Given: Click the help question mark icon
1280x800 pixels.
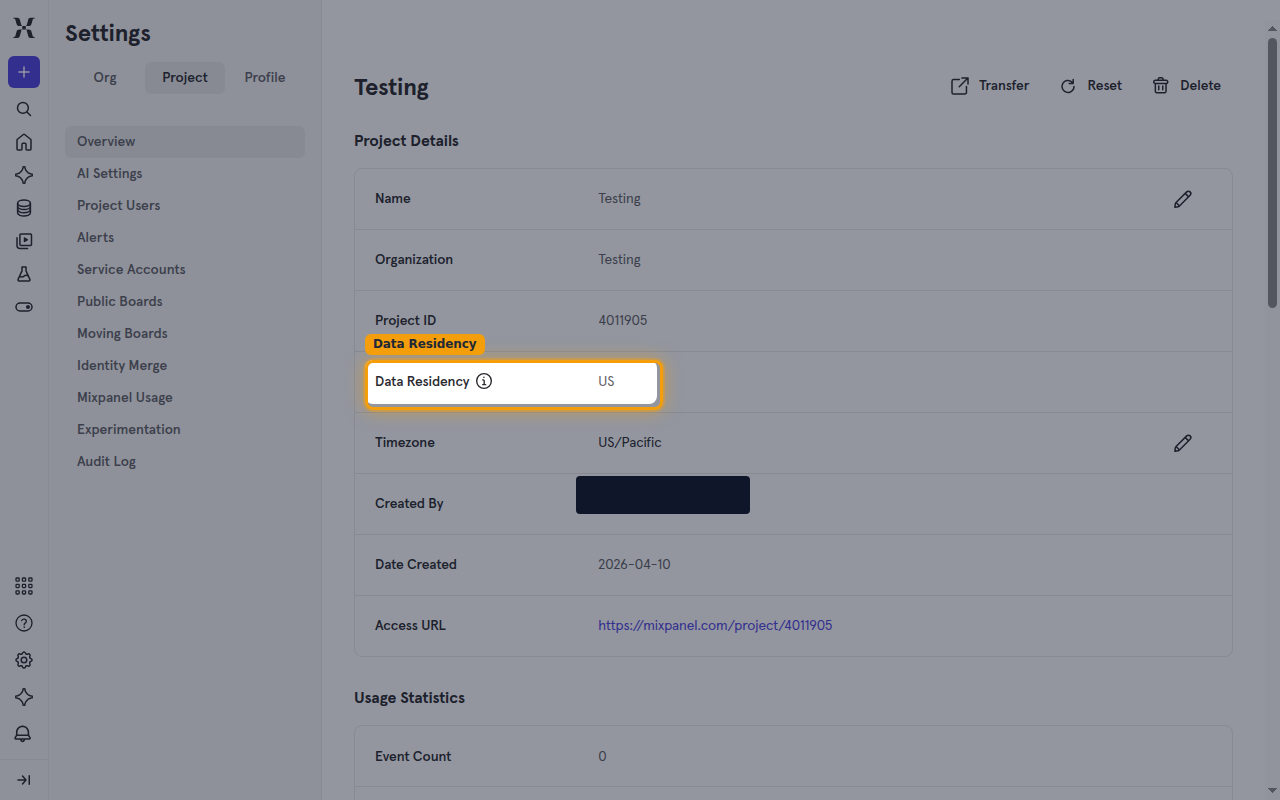Looking at the screenshot, I should coord(24,623).
